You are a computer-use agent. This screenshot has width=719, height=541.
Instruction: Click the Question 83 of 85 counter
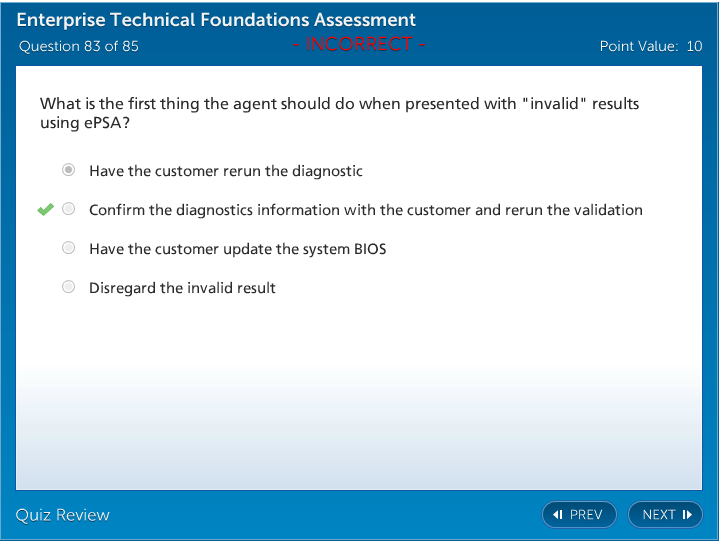coord(78,46)
